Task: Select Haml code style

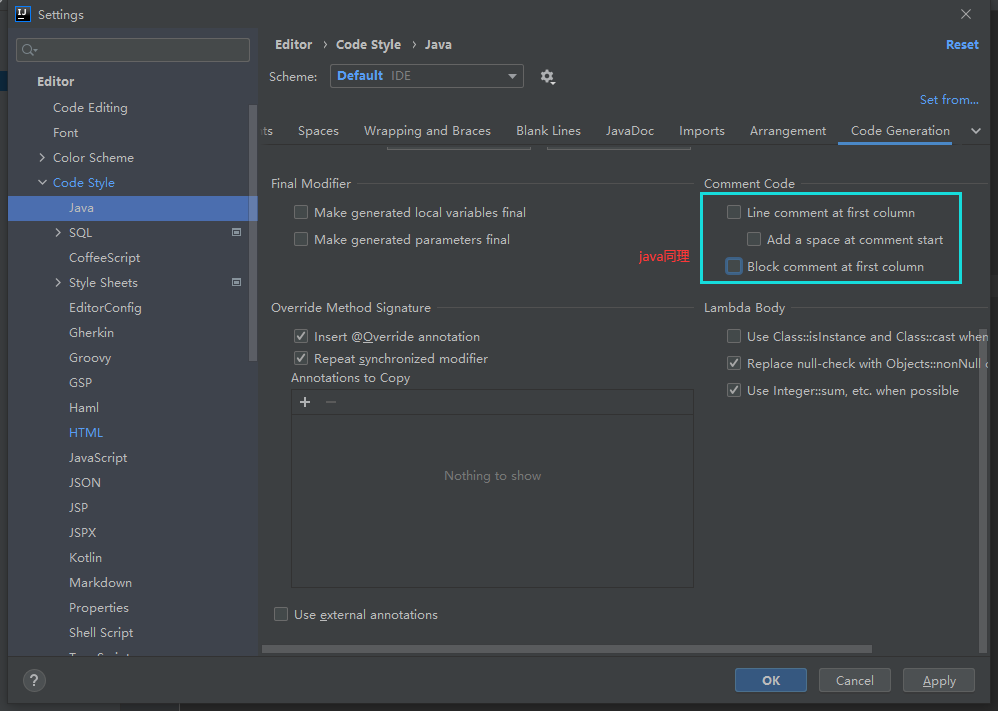Action: click(83, 407)
